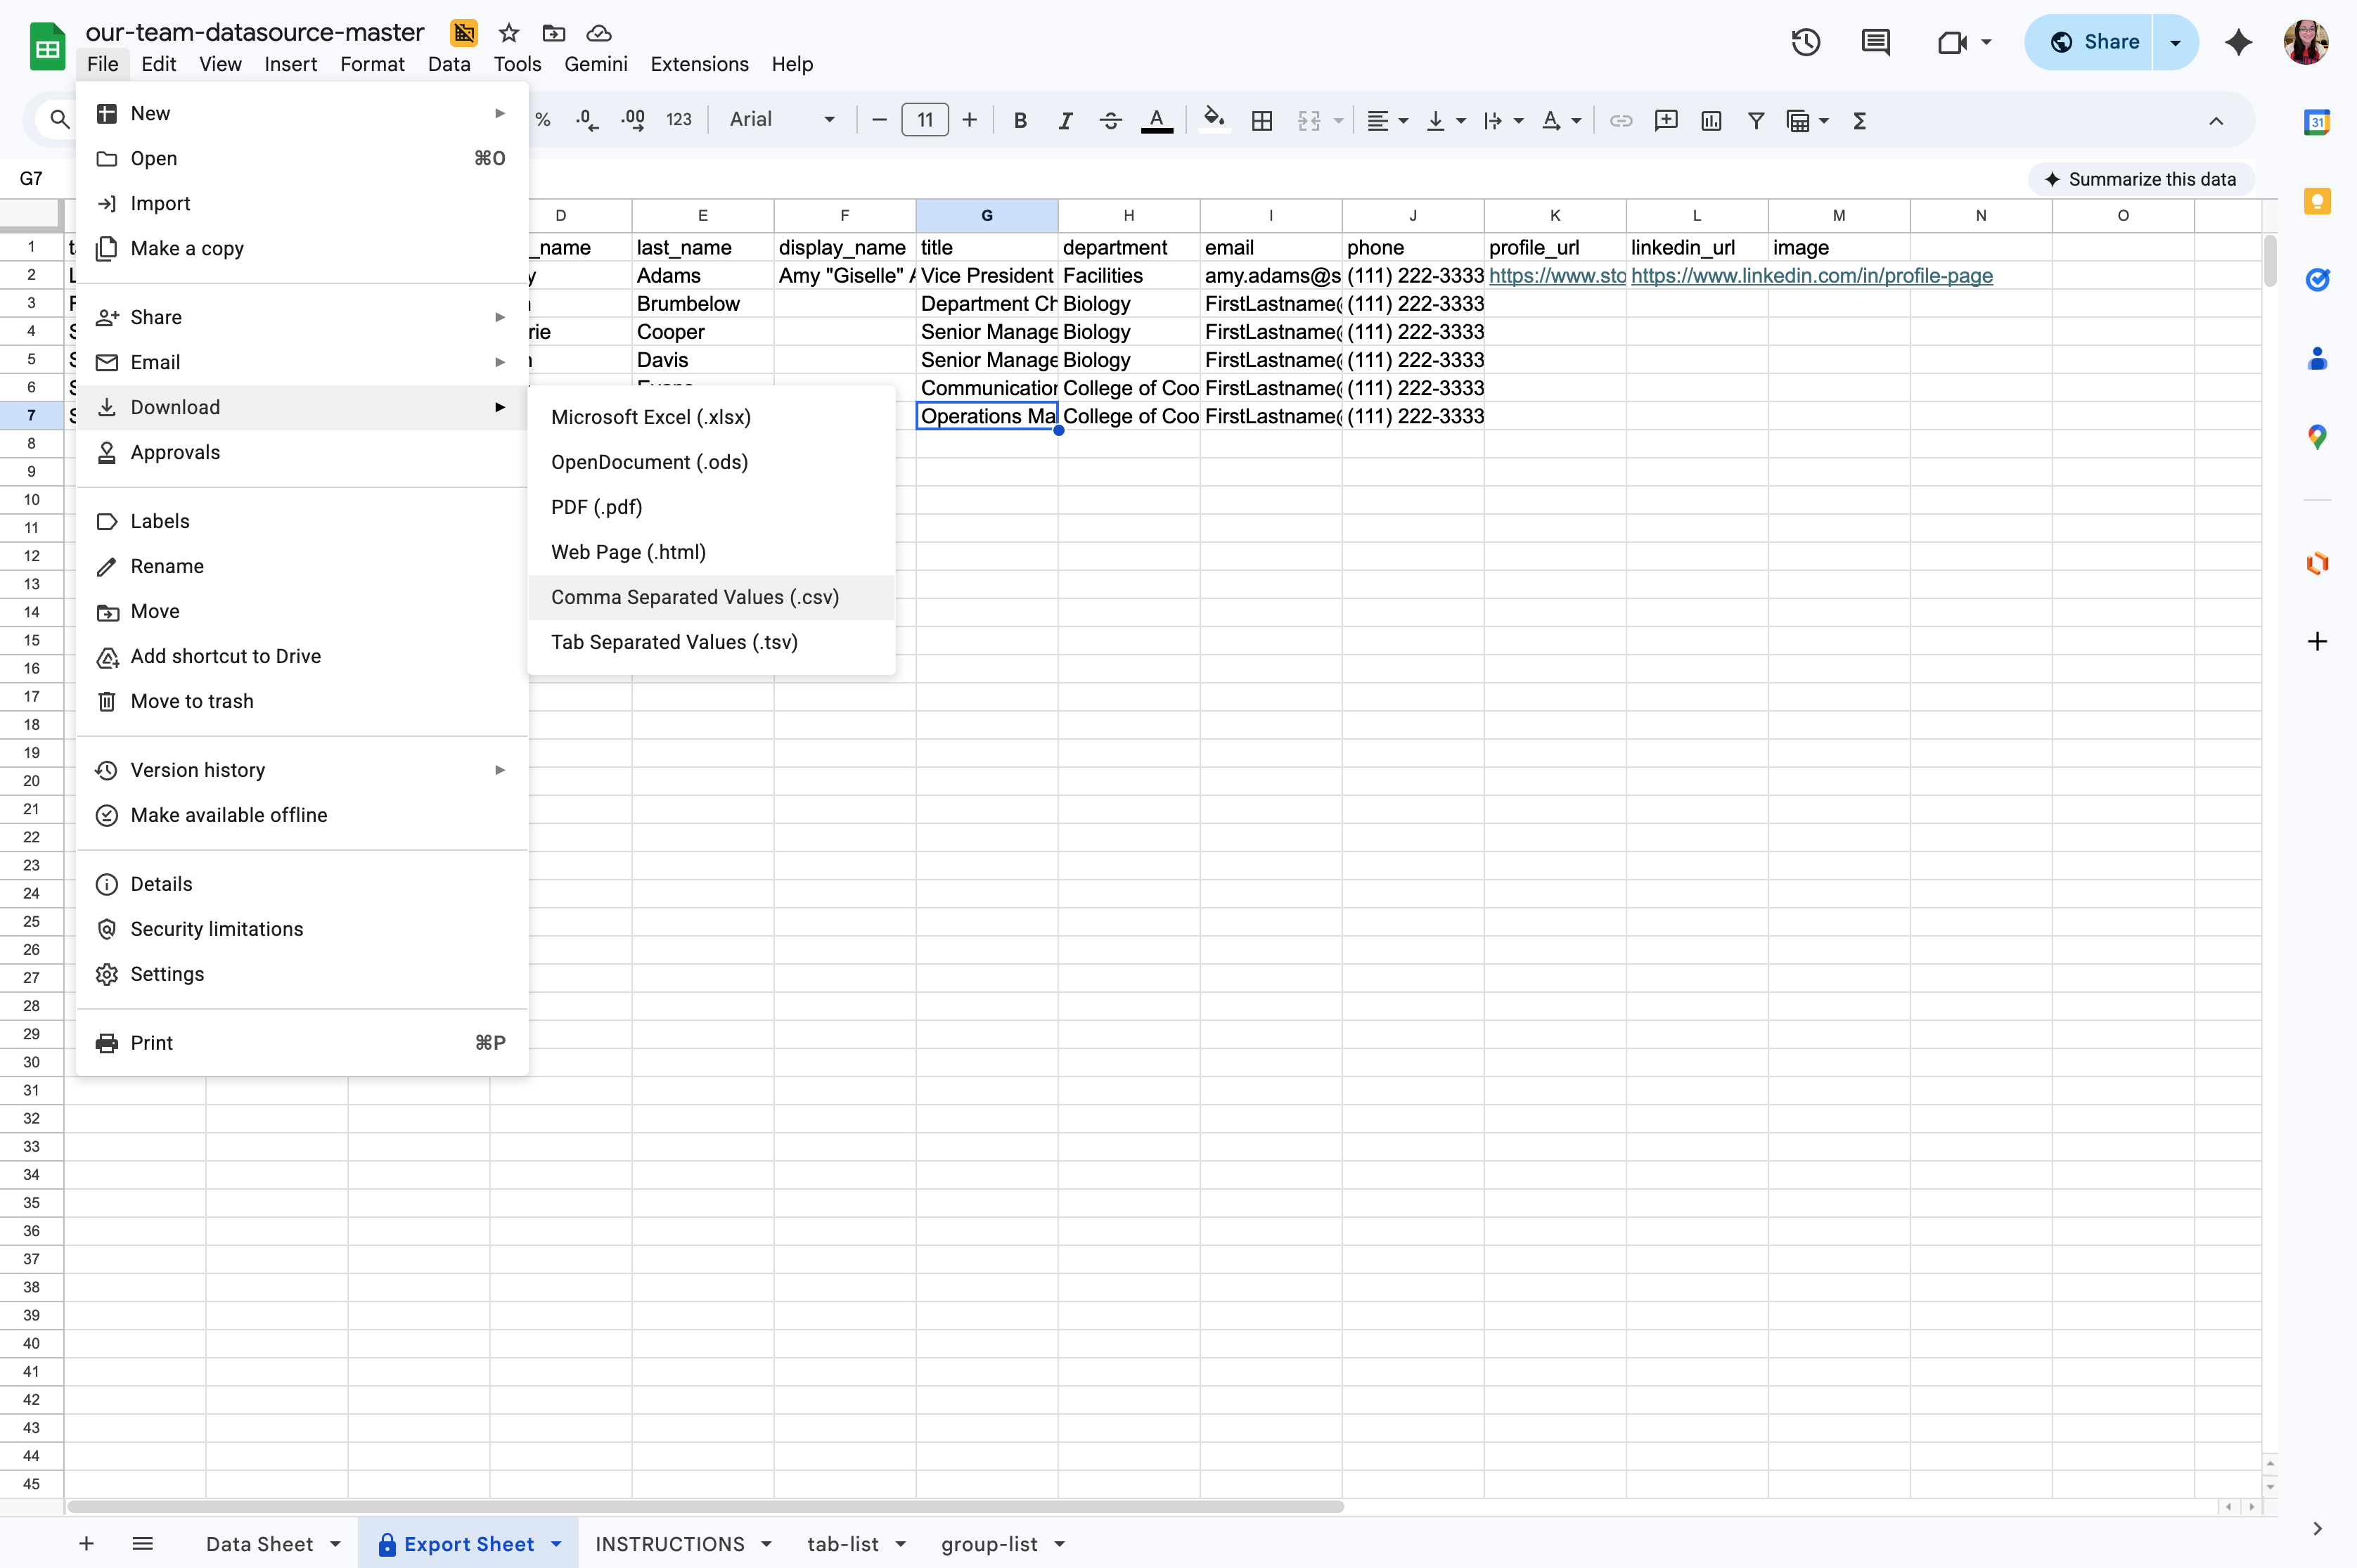Apply strikethrough formatting
The width and height of the screenshot is (2357, 1568).
(x=1110, y=121)
